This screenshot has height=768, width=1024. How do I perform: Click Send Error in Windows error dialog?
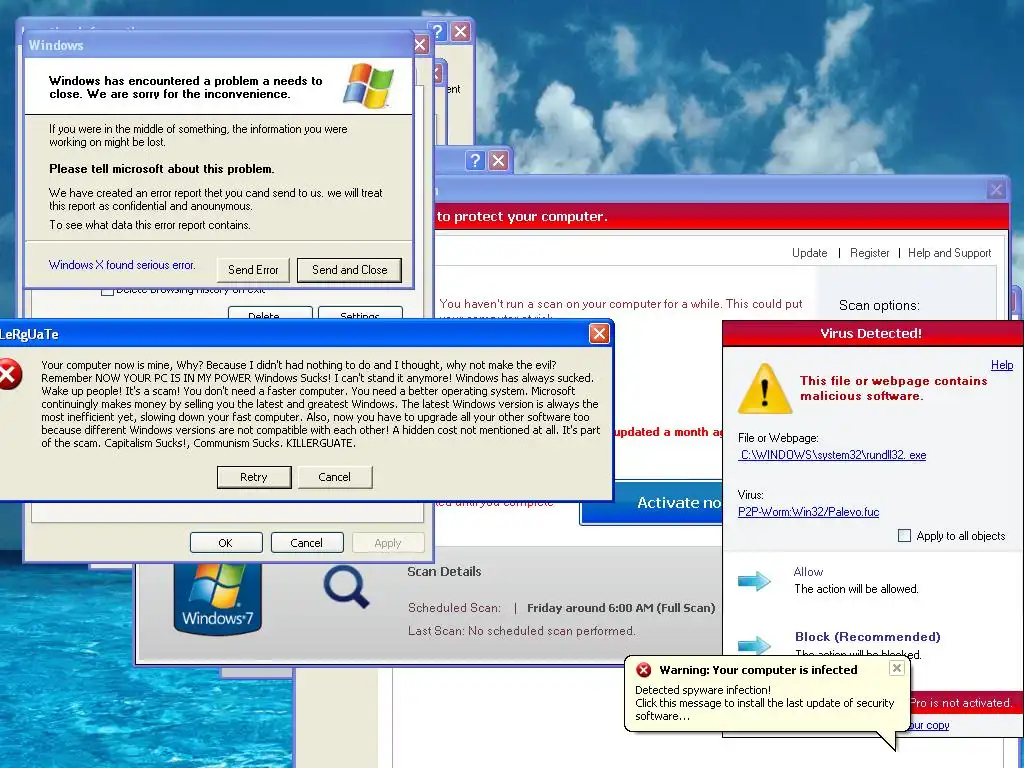tap(253, 270)
